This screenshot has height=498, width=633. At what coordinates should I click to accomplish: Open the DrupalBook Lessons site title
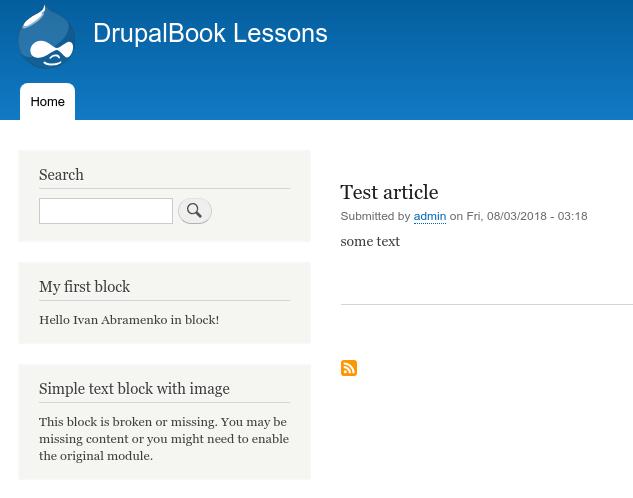[x=210, y=33]
